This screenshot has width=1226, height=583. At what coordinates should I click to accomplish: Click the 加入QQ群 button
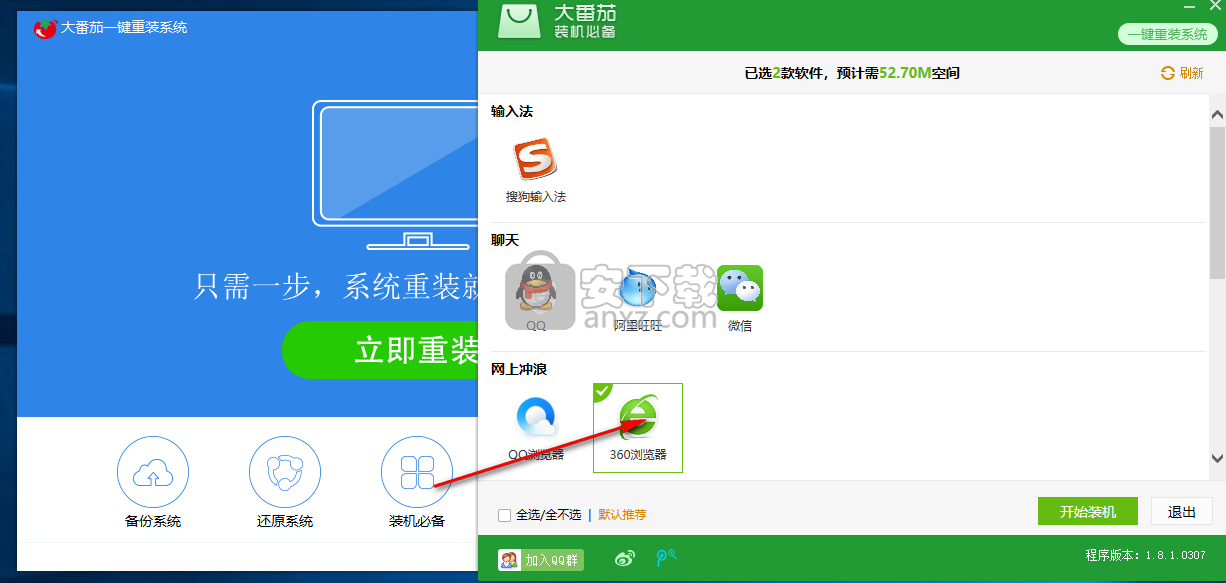click(541, 560)
